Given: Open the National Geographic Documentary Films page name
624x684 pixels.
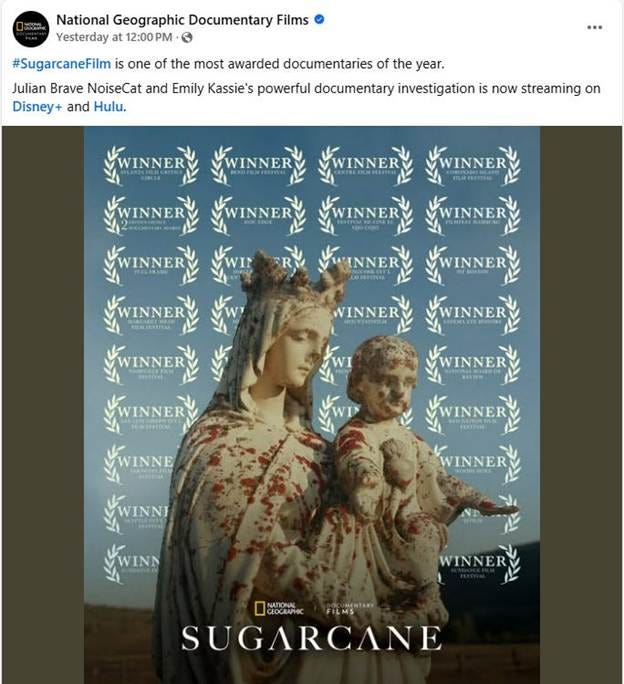Looking at the screenshot, I should 182,20.
